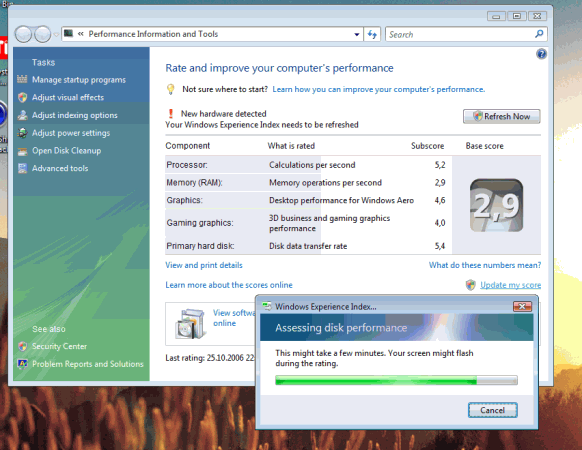Select the Processor row label
This screenshot has width=582, height=450.
[187, 165]
